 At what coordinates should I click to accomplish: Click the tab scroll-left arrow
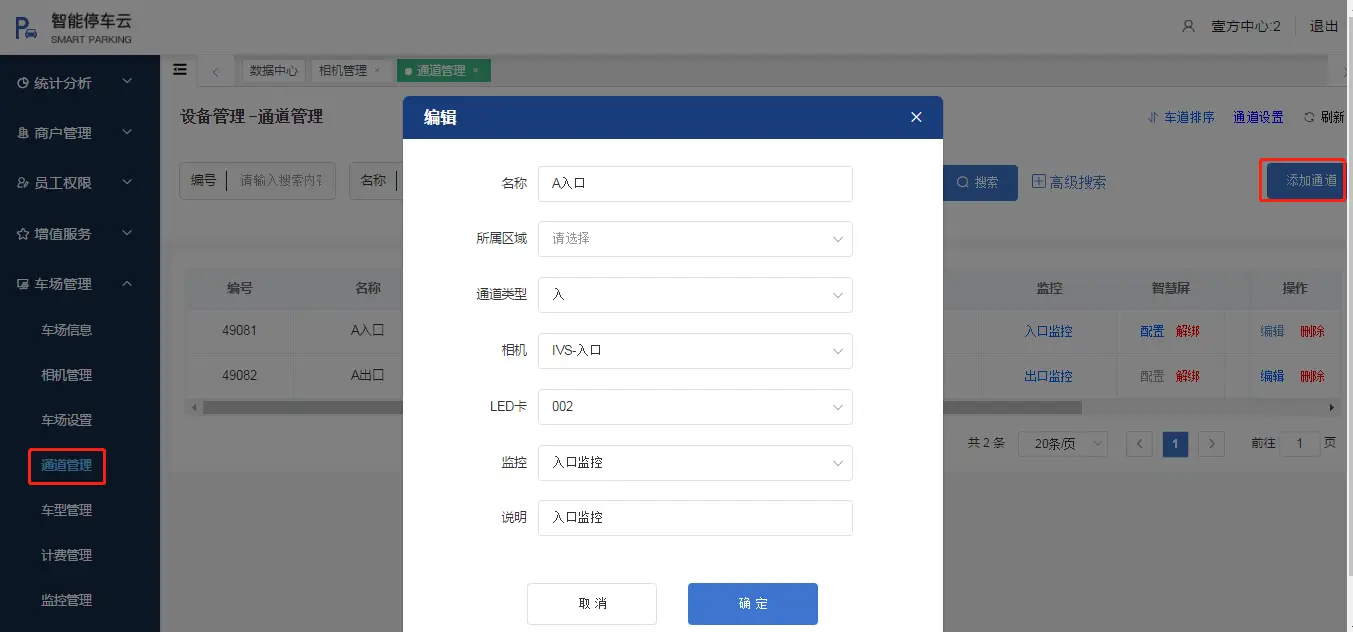(x=215, y=71)
